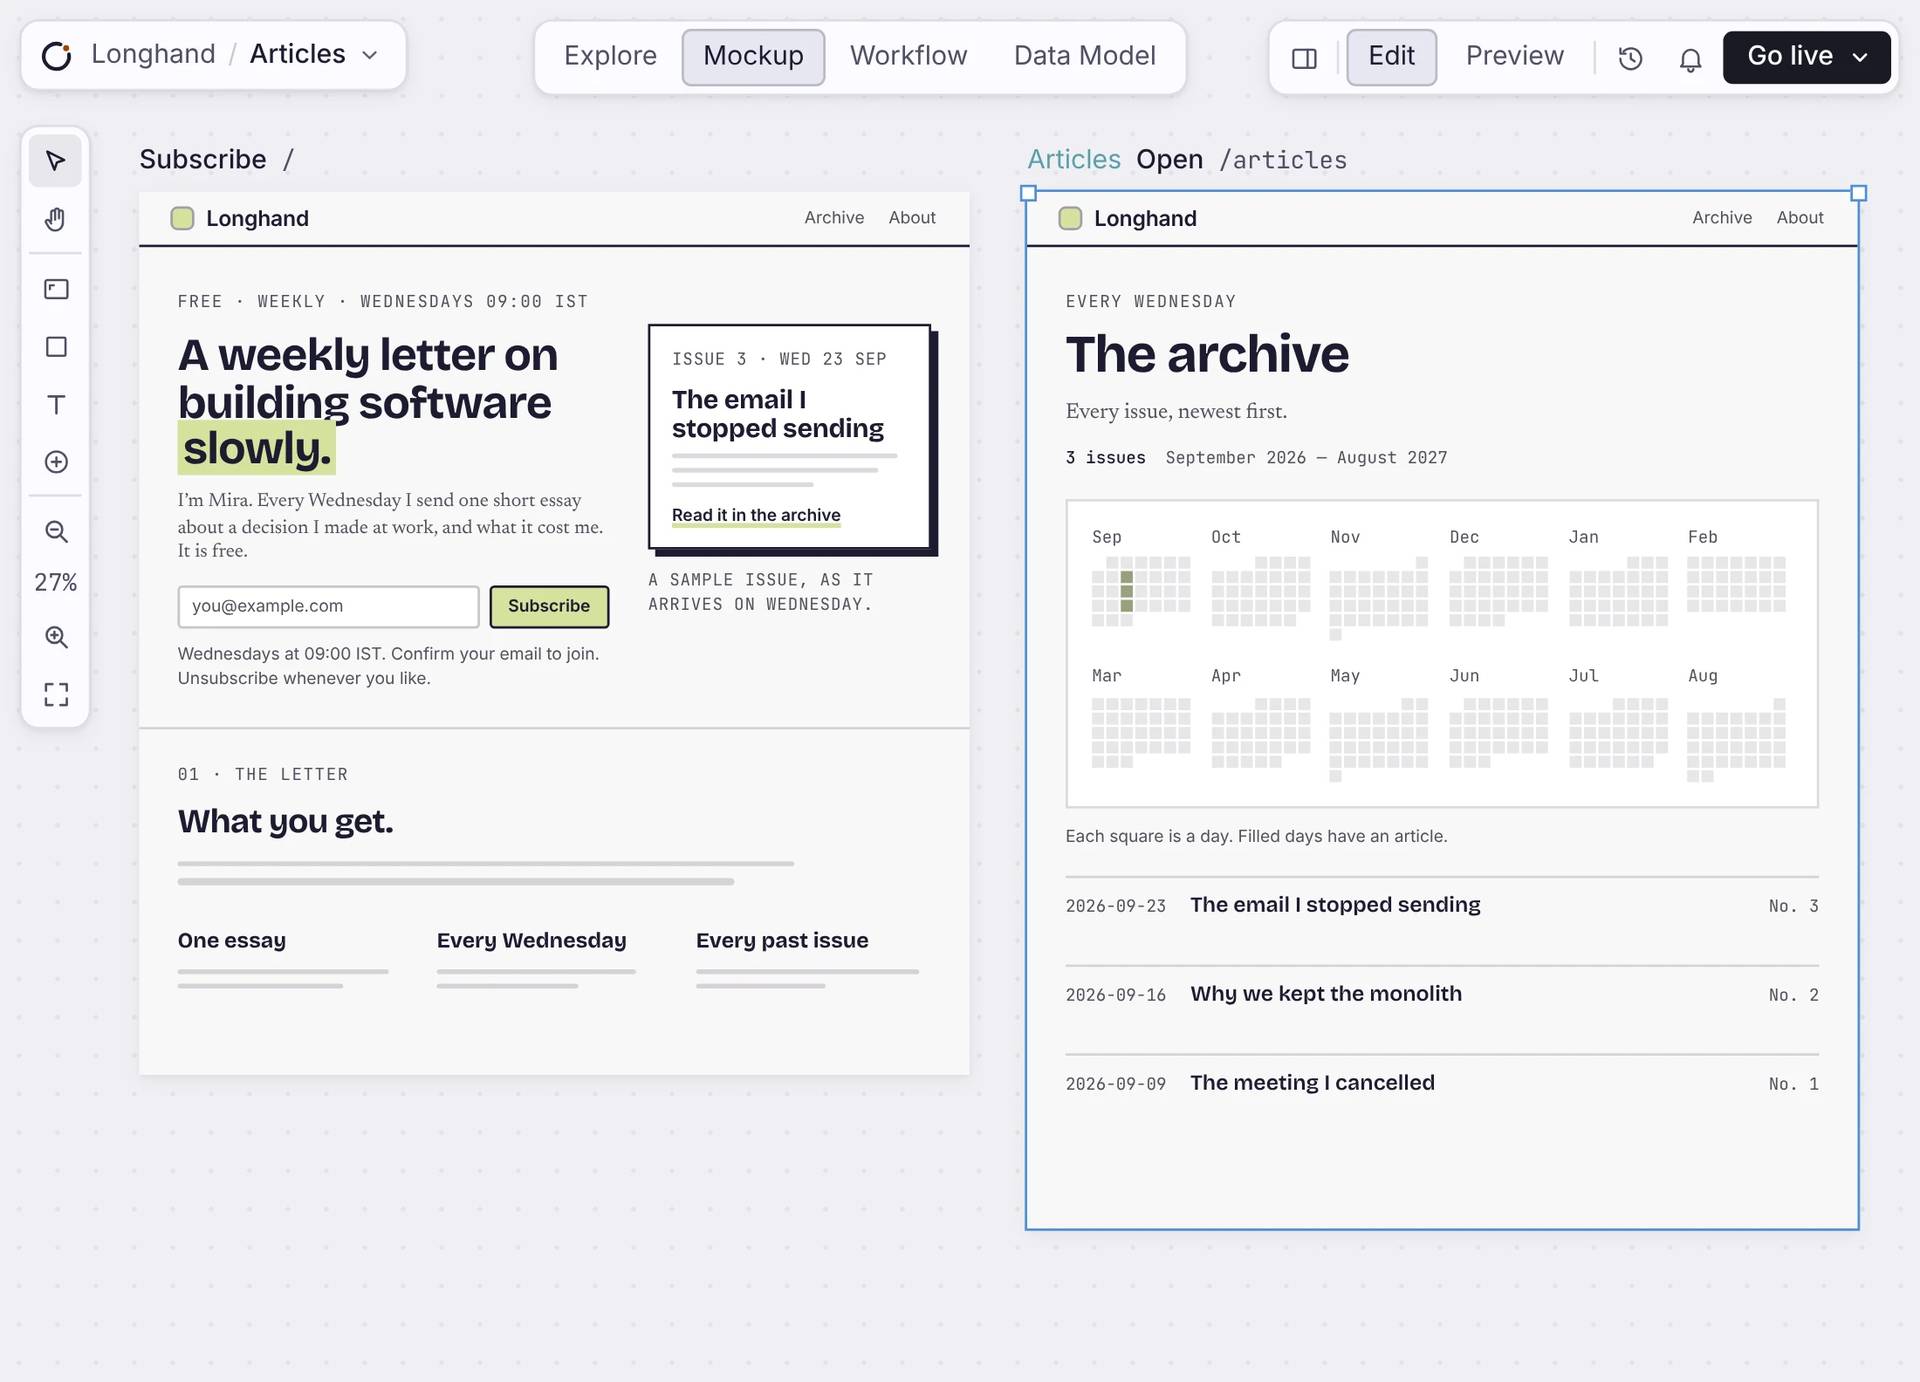The width and height of the screenshot is (1920, 1382).
Task: Click the Longhand app logo icon
Action: click(57, 55)
